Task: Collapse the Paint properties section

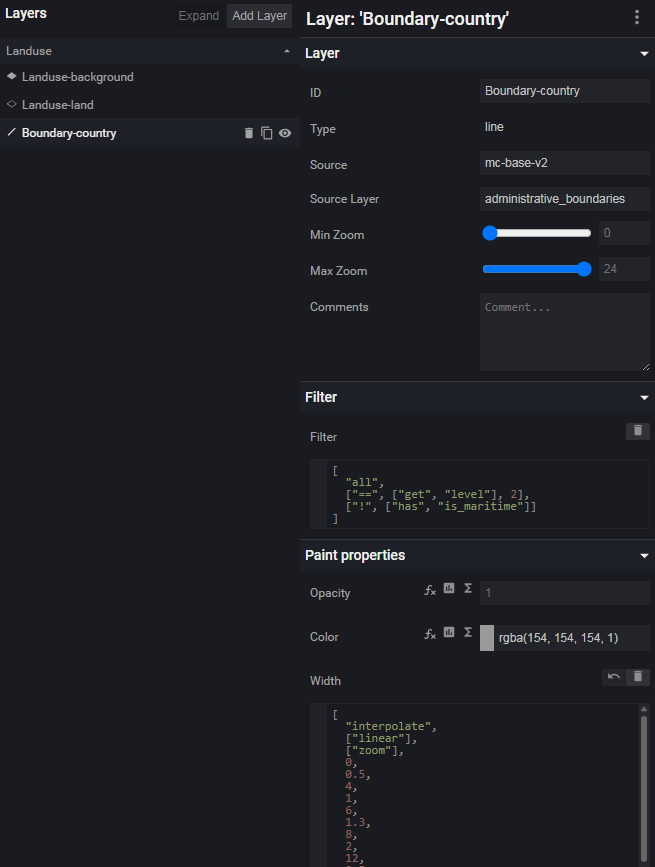Action: click(644, 555)
